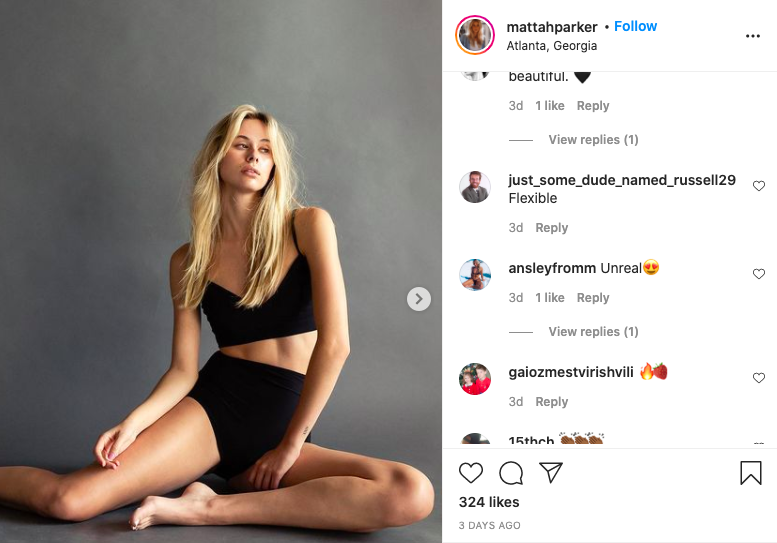Like gaiozmestvirishvili's comment

coord(759,378)
